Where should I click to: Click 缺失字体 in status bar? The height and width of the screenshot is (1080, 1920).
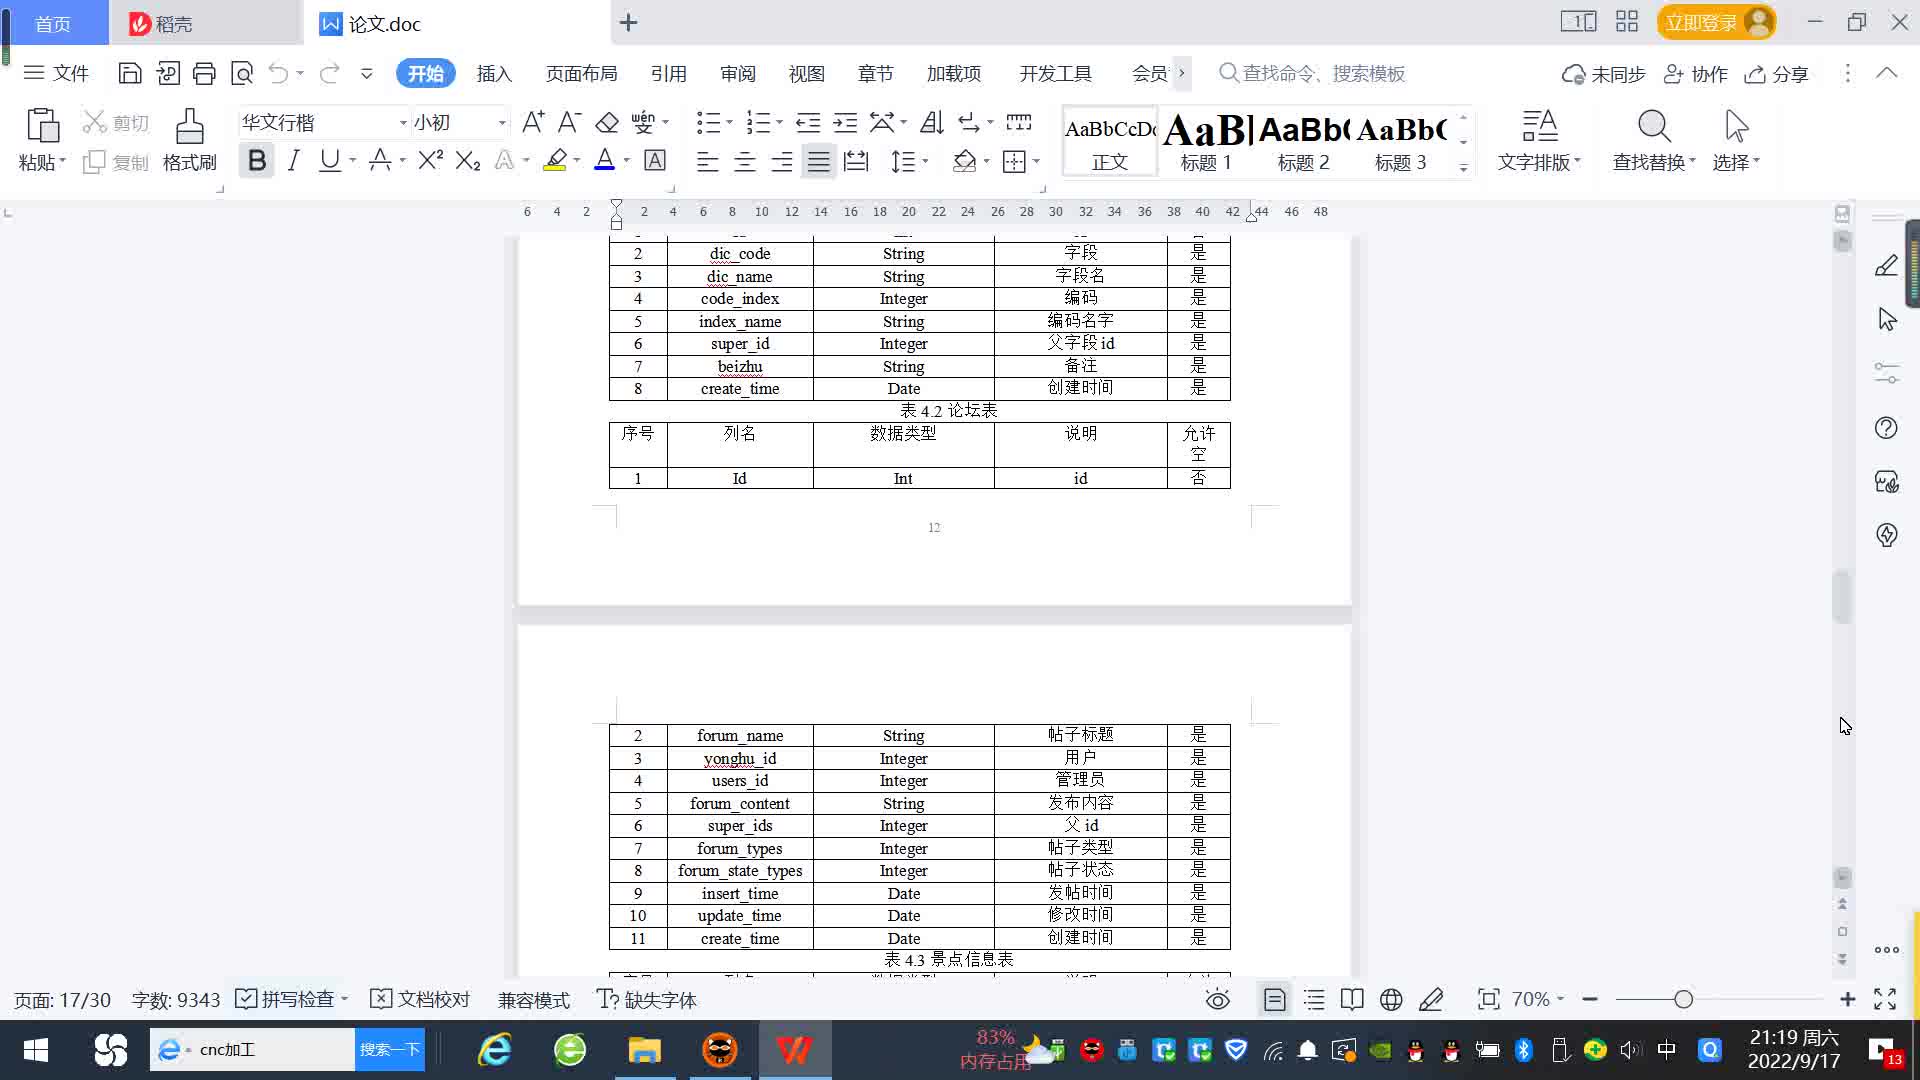[x=647, y=1000]
